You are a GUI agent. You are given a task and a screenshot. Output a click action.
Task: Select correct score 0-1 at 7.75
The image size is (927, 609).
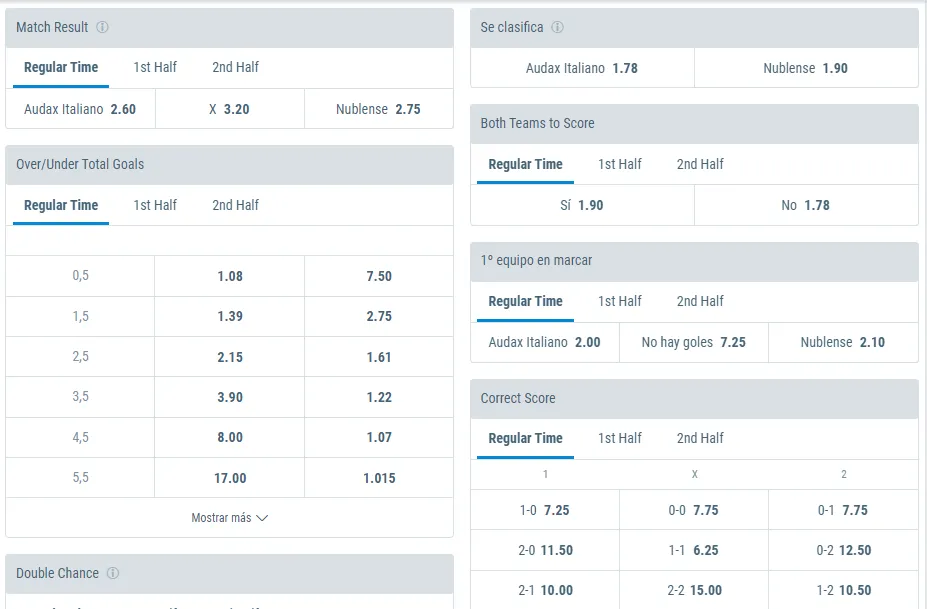pos(843,510)
